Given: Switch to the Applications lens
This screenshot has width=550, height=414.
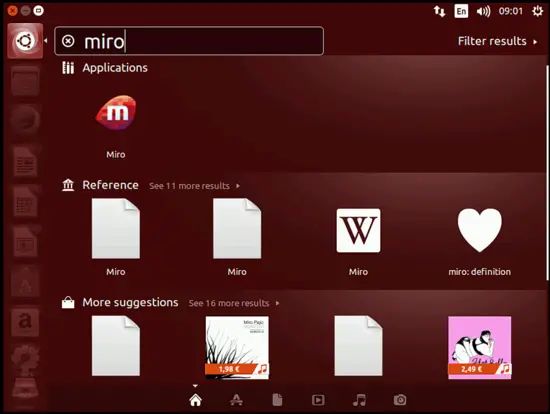Looking at the screenshot, I should [x=236, y=400].
